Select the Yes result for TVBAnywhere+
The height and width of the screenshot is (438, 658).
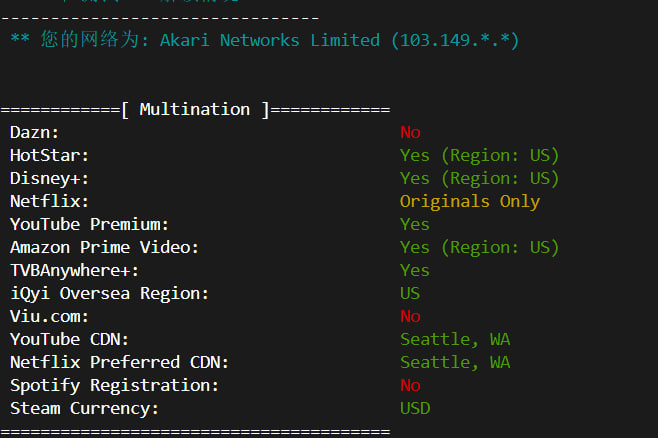(415, 270)
